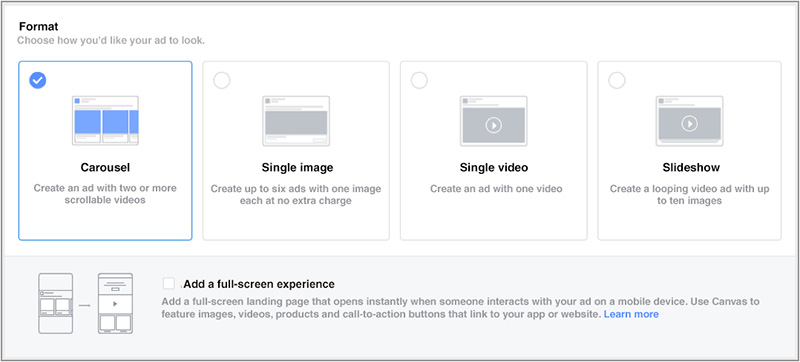Click the Add a full-screen experience label
Viewport: 800px width, 362px height.
(259, 284)
